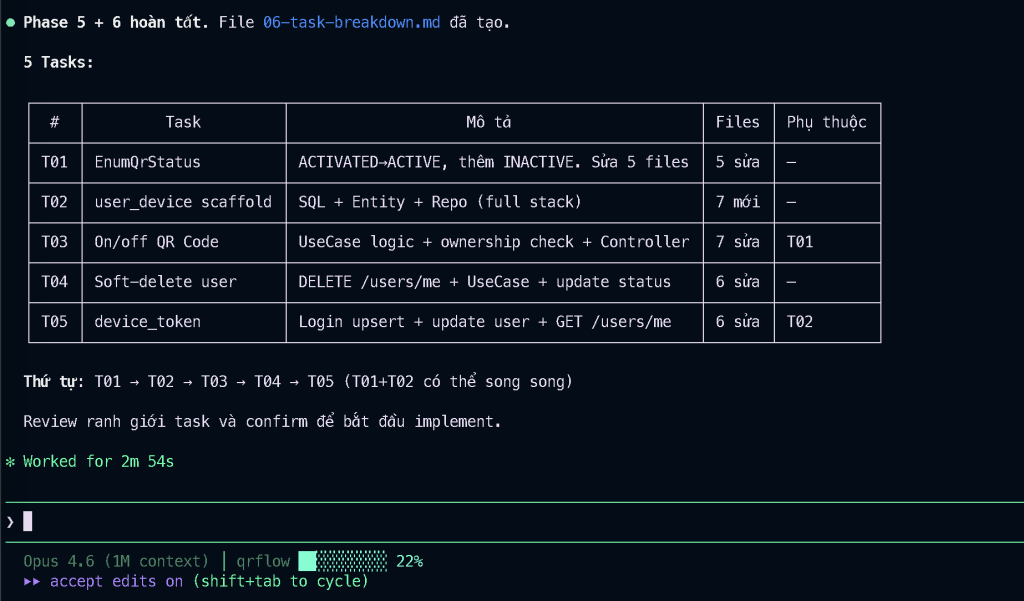The image size is (1024, 601).
Task: Select the "Mô tả" column header
Action: pos(494,122)
